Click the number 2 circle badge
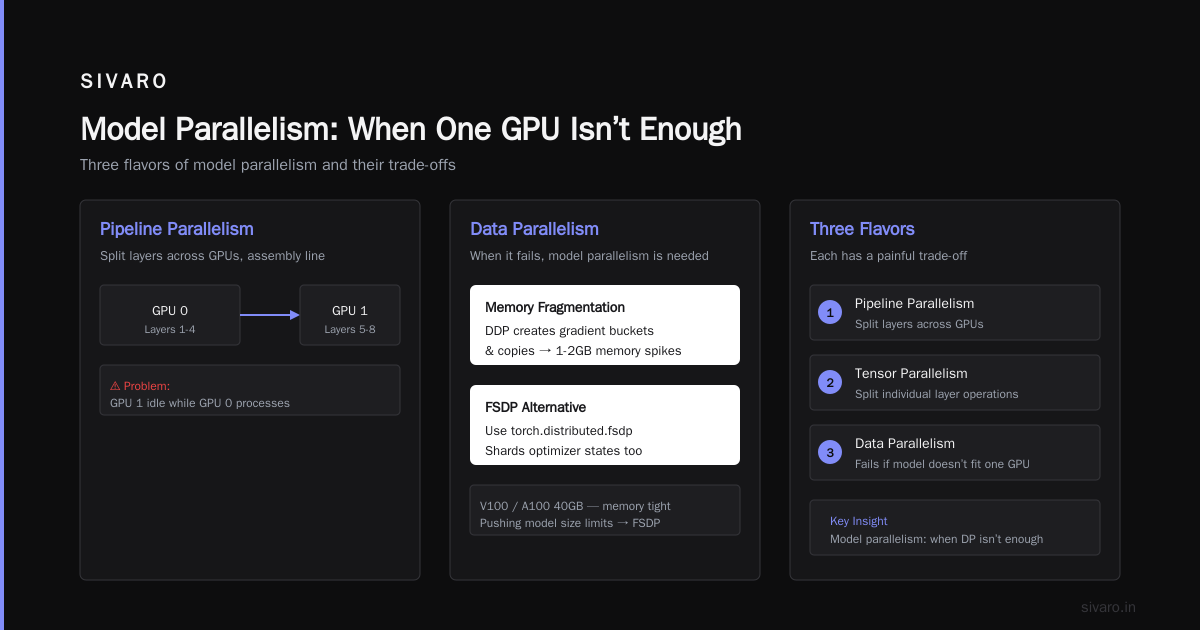 coord(829,383)
